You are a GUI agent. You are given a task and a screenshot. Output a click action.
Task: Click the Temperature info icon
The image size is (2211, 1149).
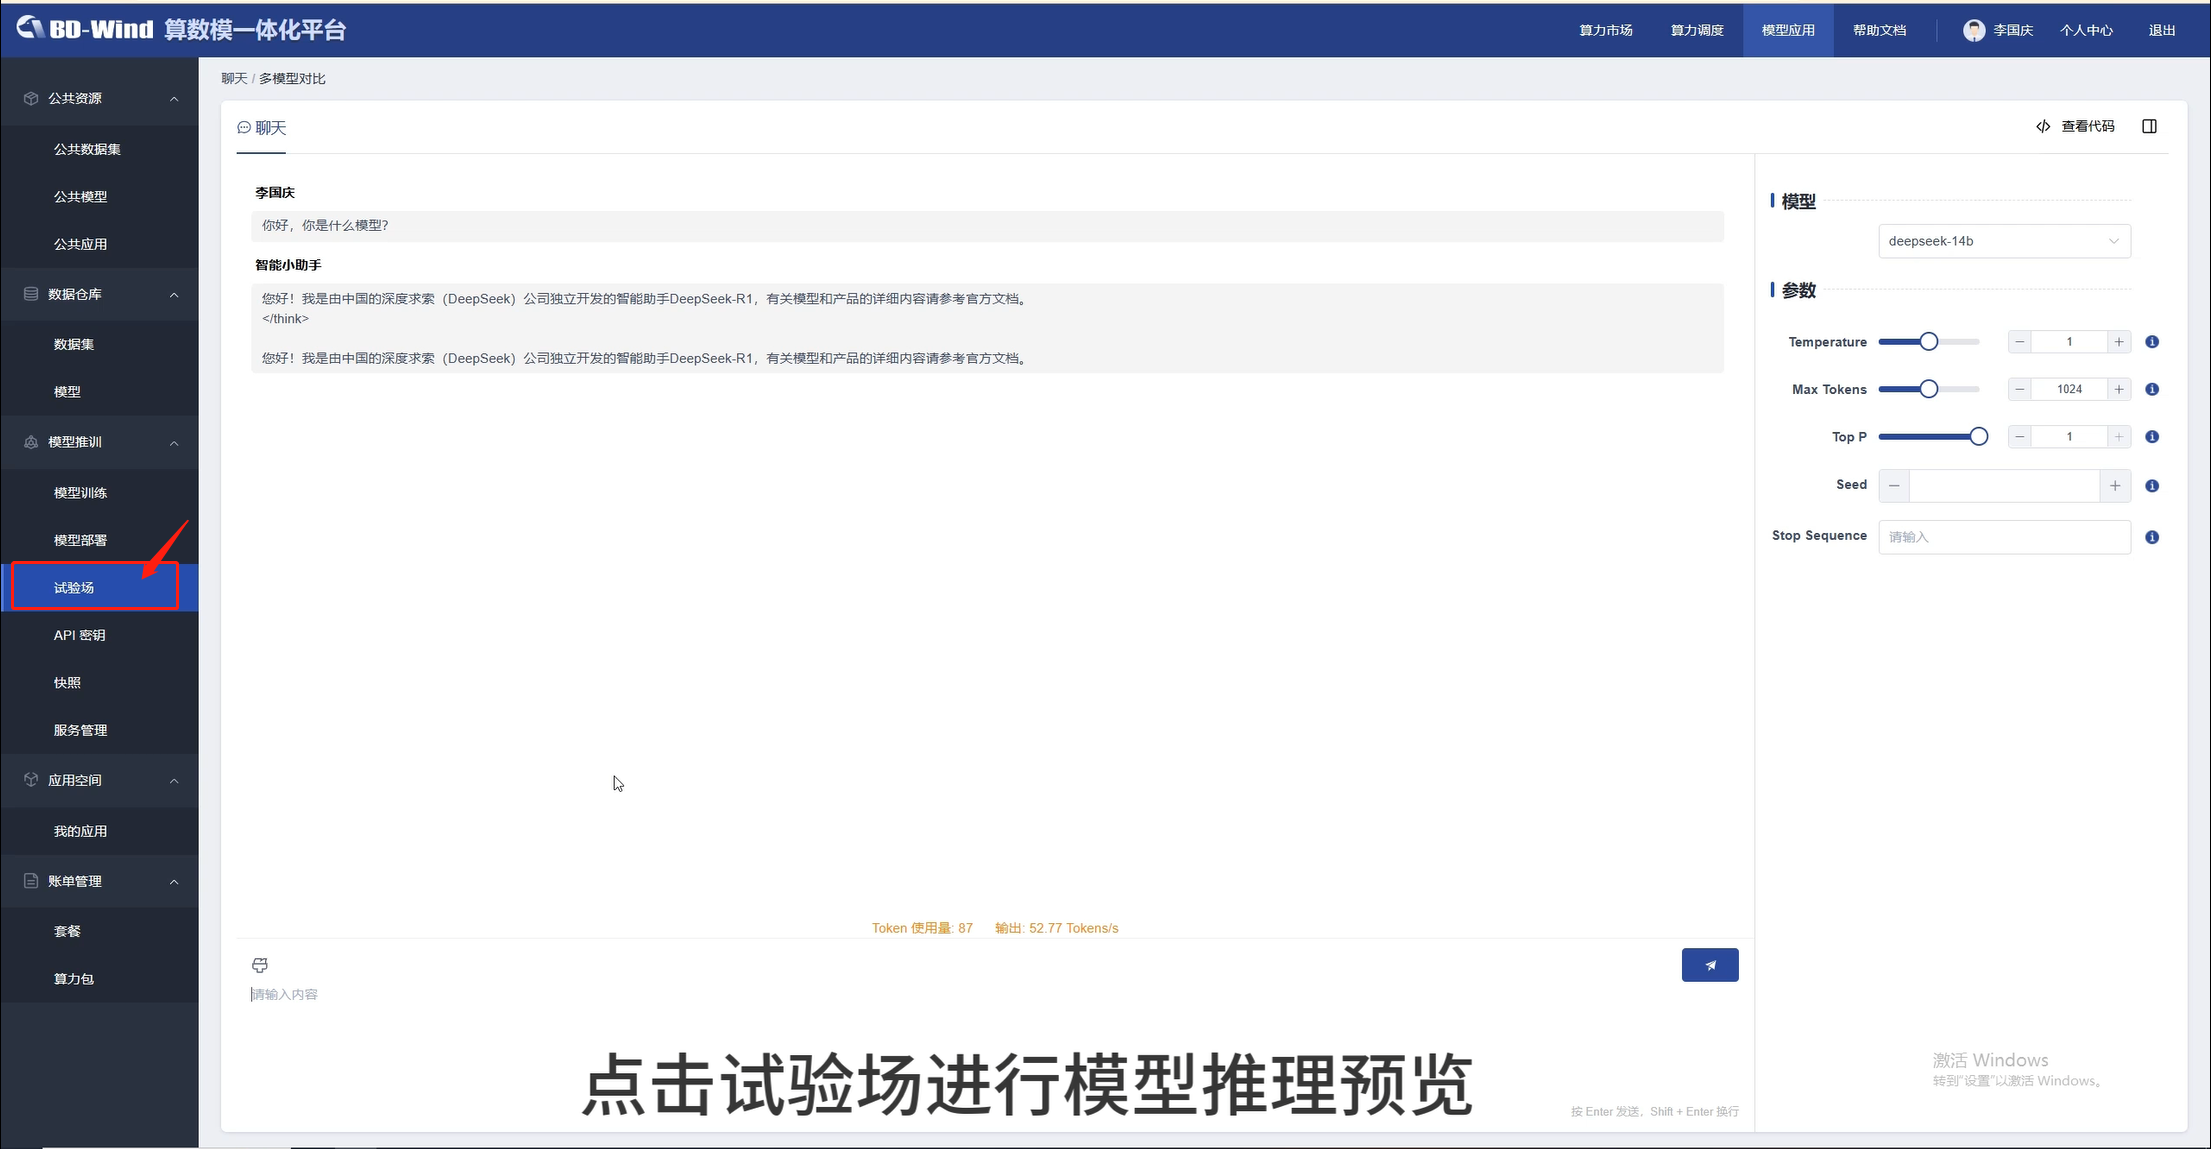pyautogui.click(x=2152, y=342)
